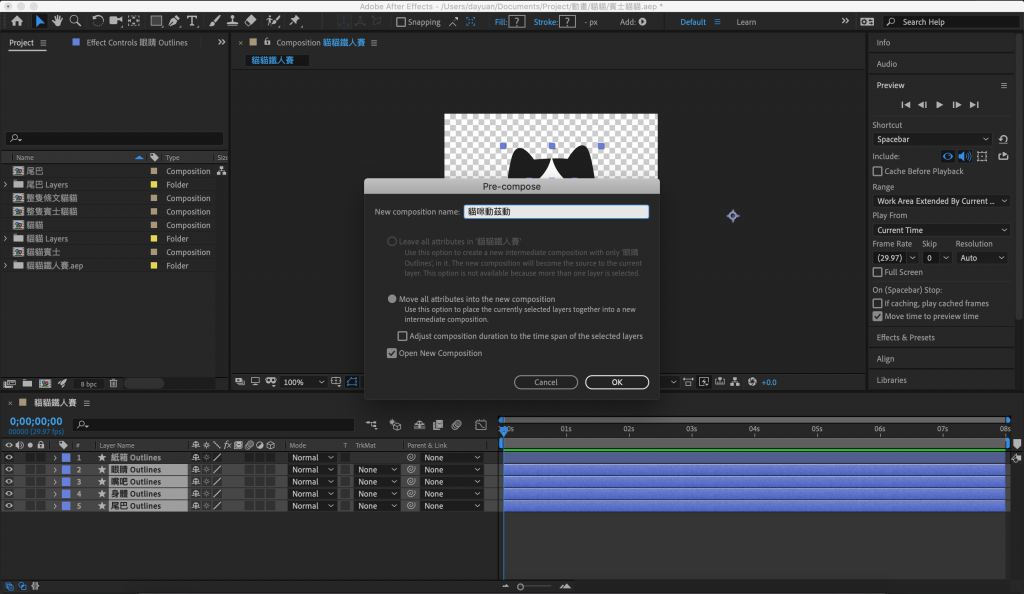
Task: Select the Horizontal Type tool
Action: [x=192, y=22]
